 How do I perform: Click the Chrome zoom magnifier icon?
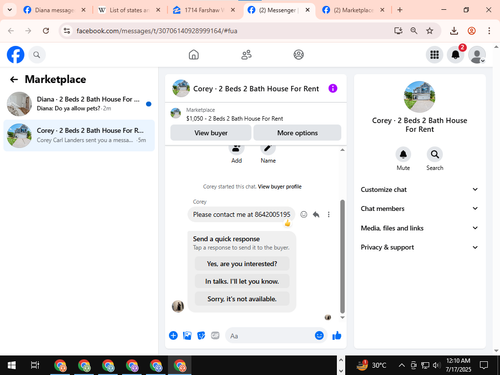[x=414, y=31]
